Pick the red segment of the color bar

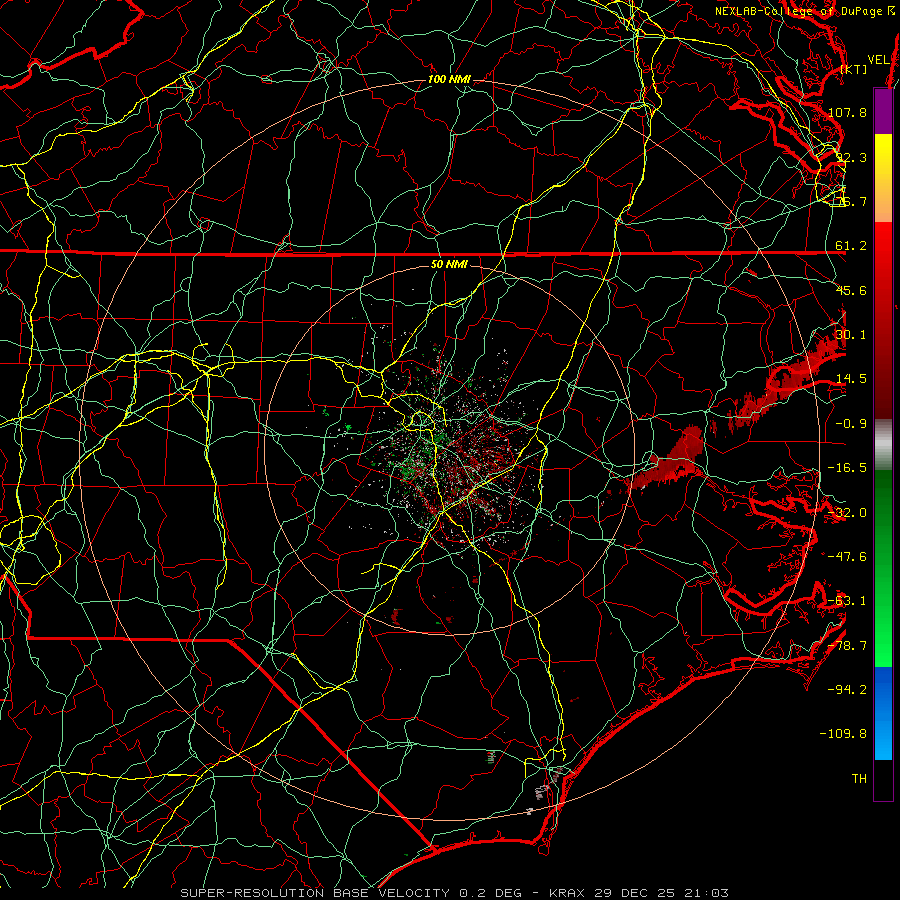pos(883,320)
